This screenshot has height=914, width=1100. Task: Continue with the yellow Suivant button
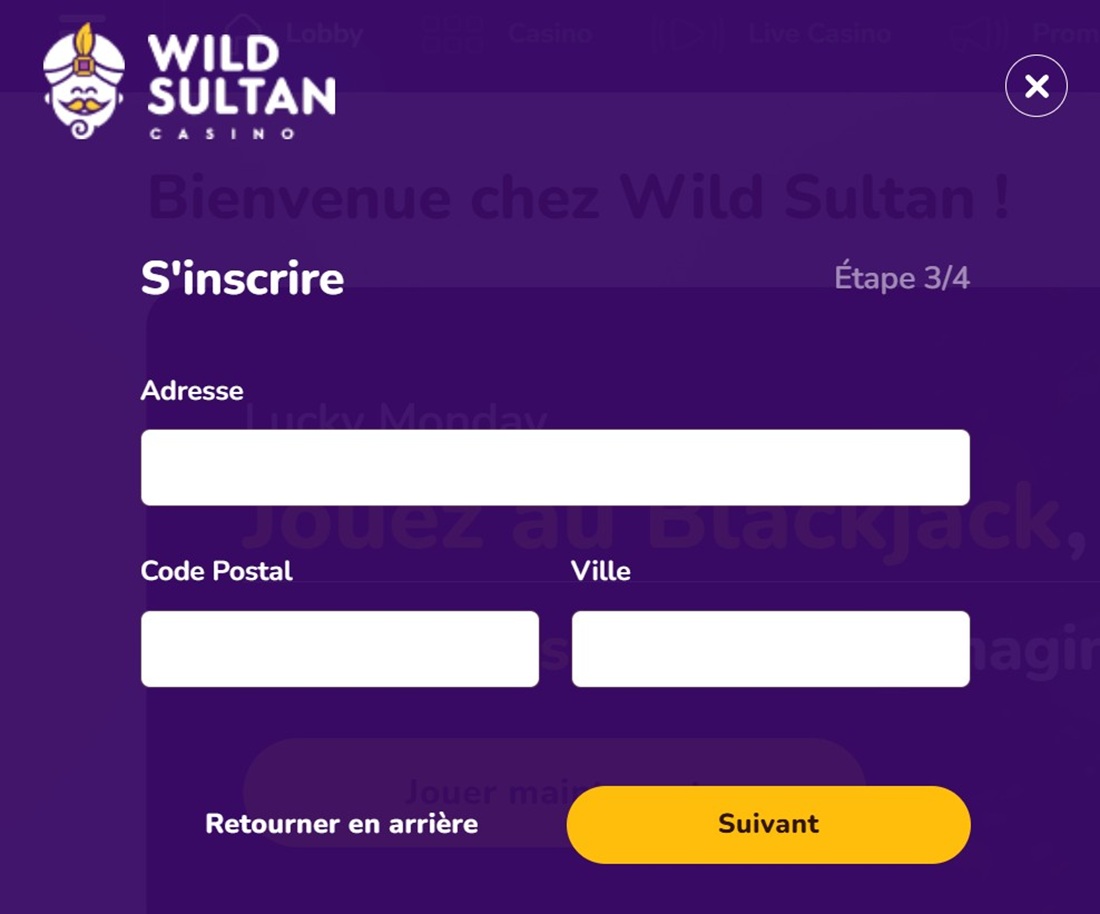768,824
